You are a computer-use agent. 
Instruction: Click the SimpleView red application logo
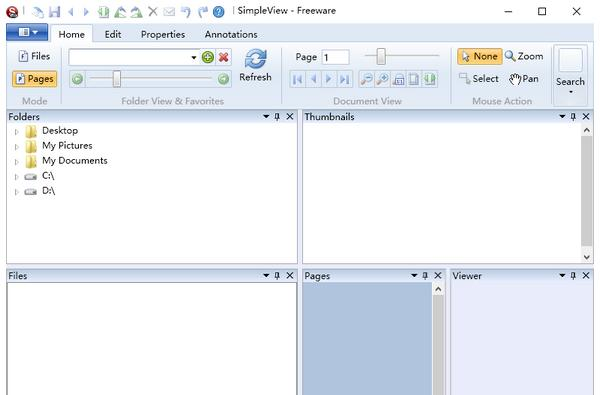pyautogui.click(x=12, y=12)
